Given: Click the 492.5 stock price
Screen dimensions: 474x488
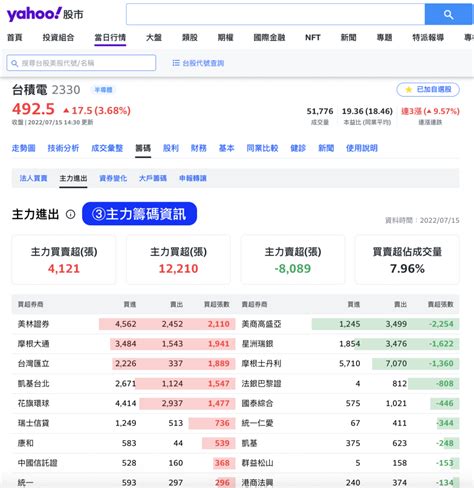Looking at the screenshot, I should [x=33, y=109].
